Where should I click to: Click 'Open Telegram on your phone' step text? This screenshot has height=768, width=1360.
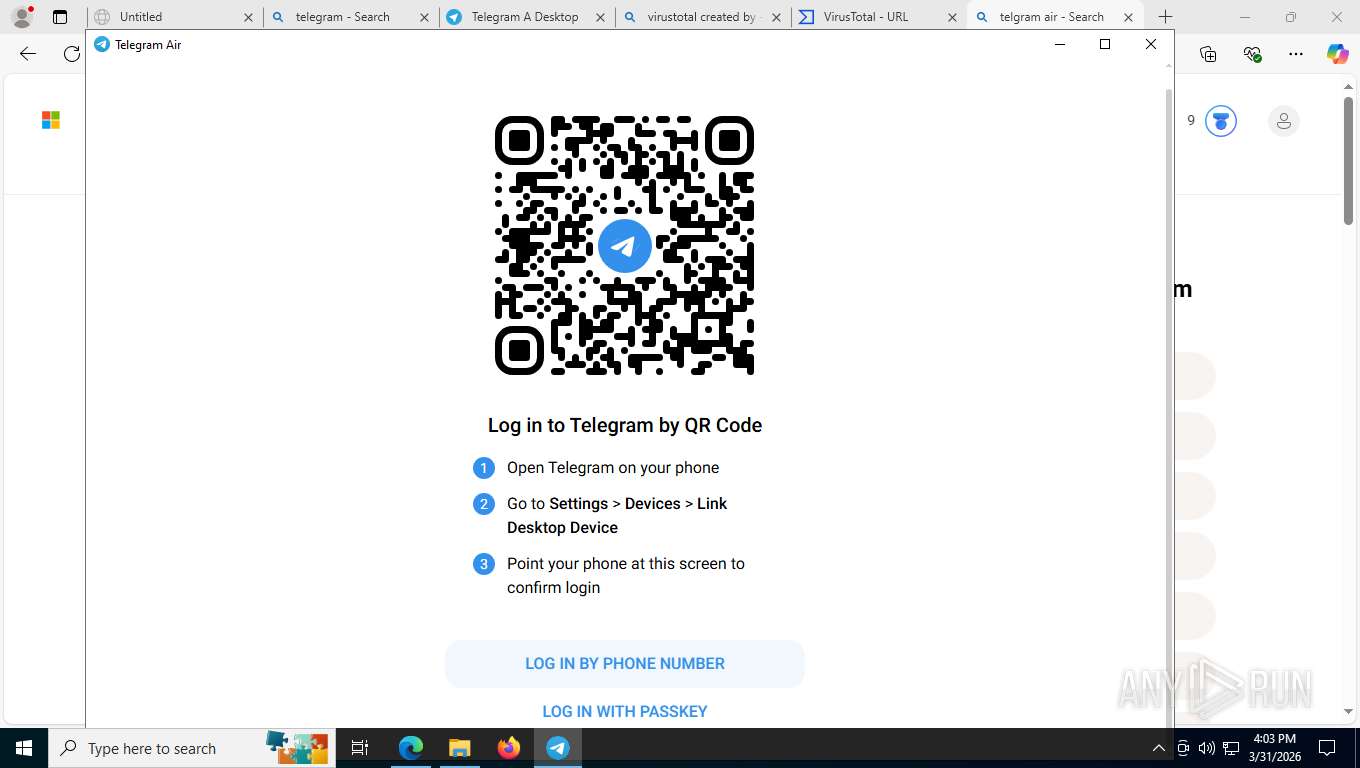pos(613,468)
